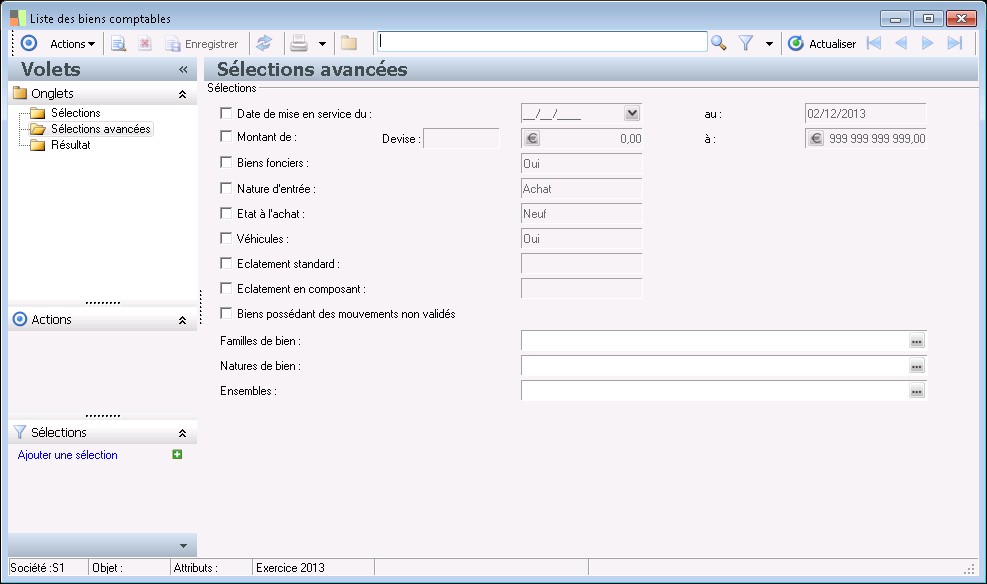The image size is (987, 584).
Task: Click the folder icon in toolbar
Action: pyautogui.click(x=349, y=43)
